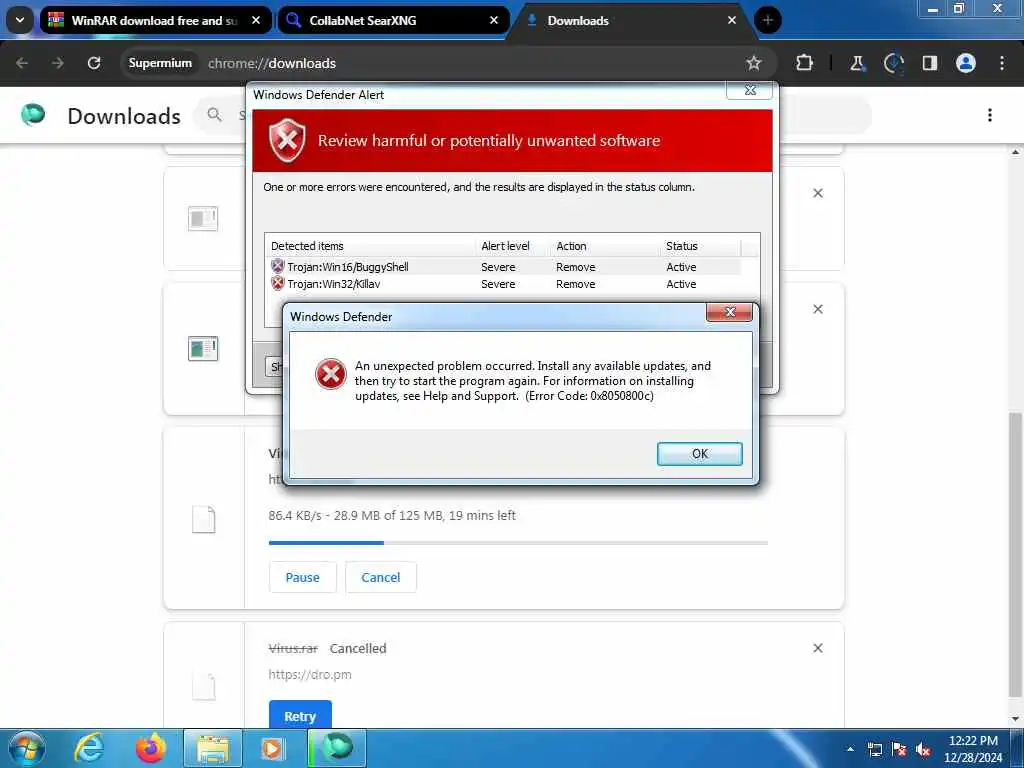Open the tab search dropdown
Image resolution: width=1024 pixels, height=768 pixels.
(x=20, y=20)
